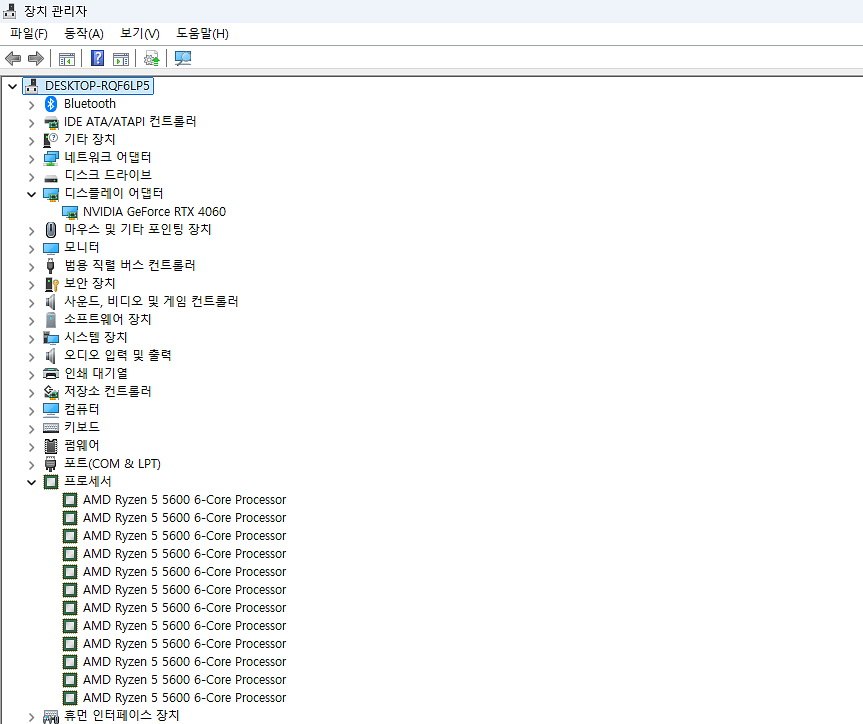
Task: Click the 저장소 컨트롤러 icon
Action: pyautogui.click(x=51, y=392)
